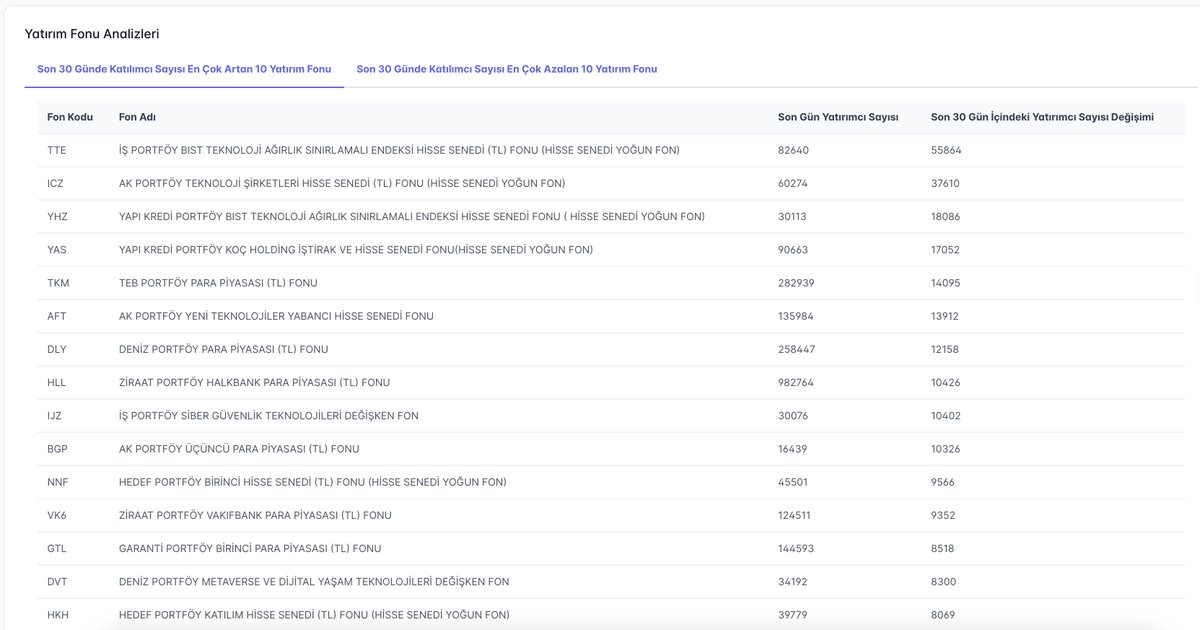Click investor count 82640 in TTE row
This screenshot has width=1200, height=630.
(x=794, y=150)
